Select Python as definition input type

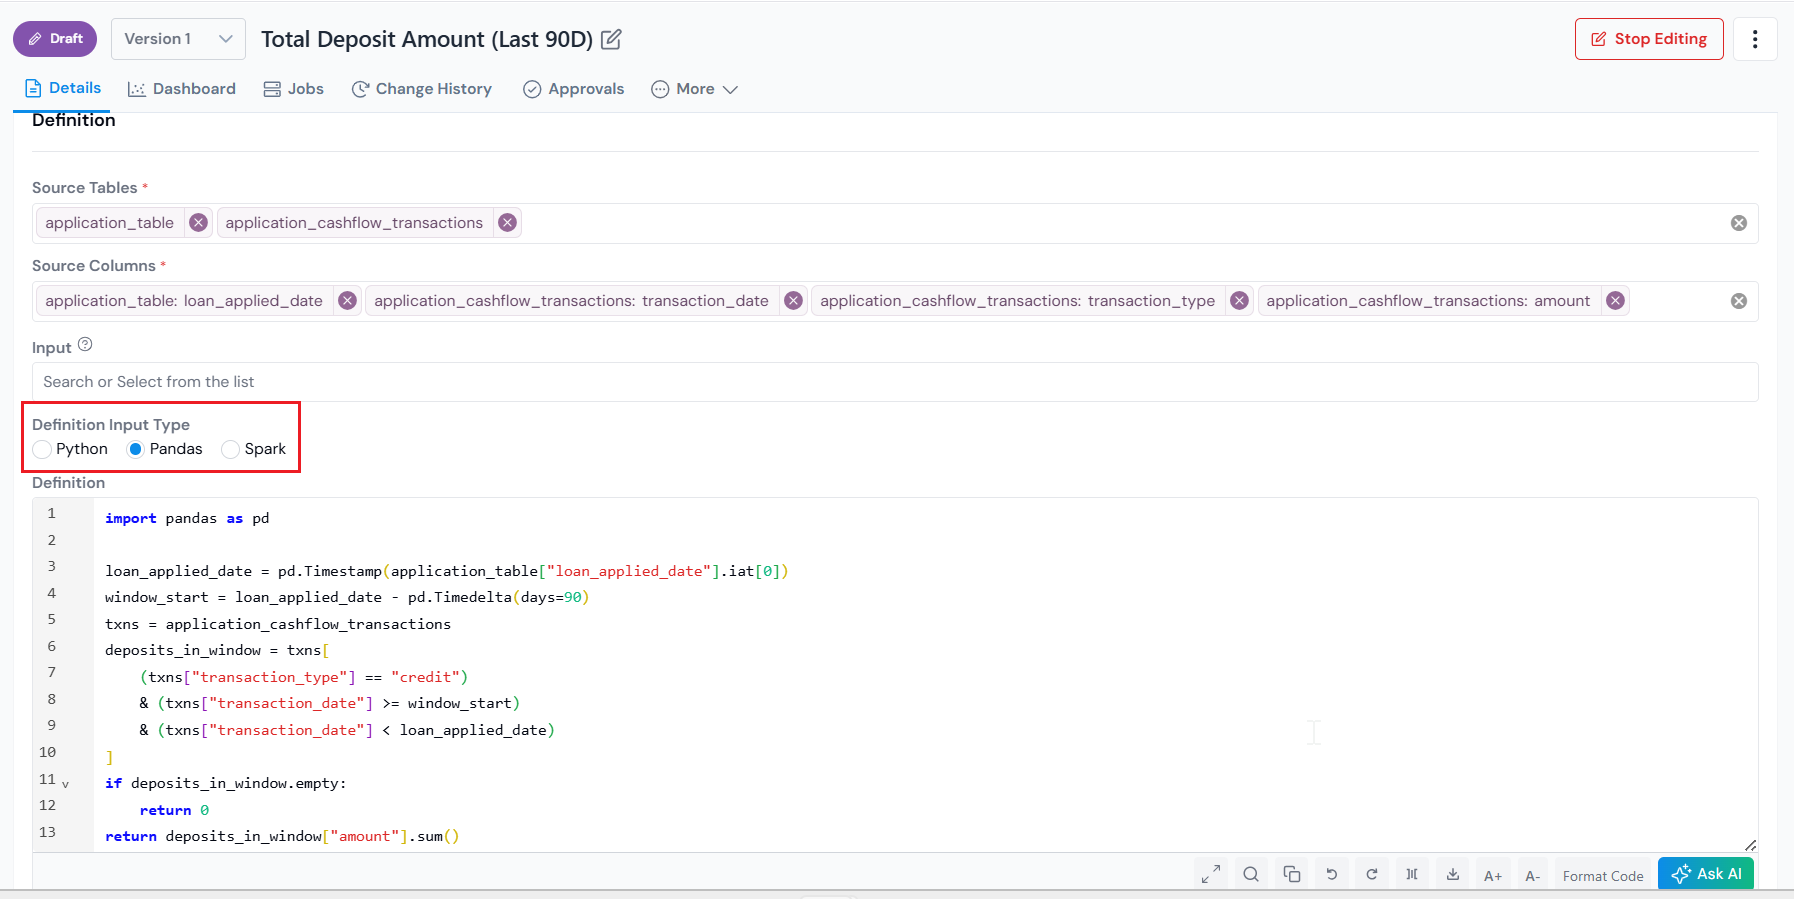pyautogui.click(x=42, y=449)
